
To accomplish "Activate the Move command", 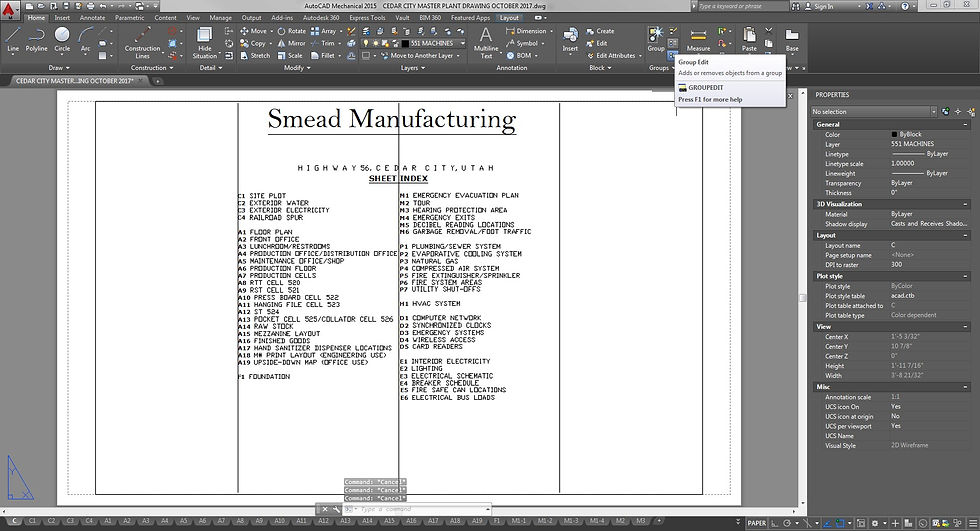I will pos(253,31).
